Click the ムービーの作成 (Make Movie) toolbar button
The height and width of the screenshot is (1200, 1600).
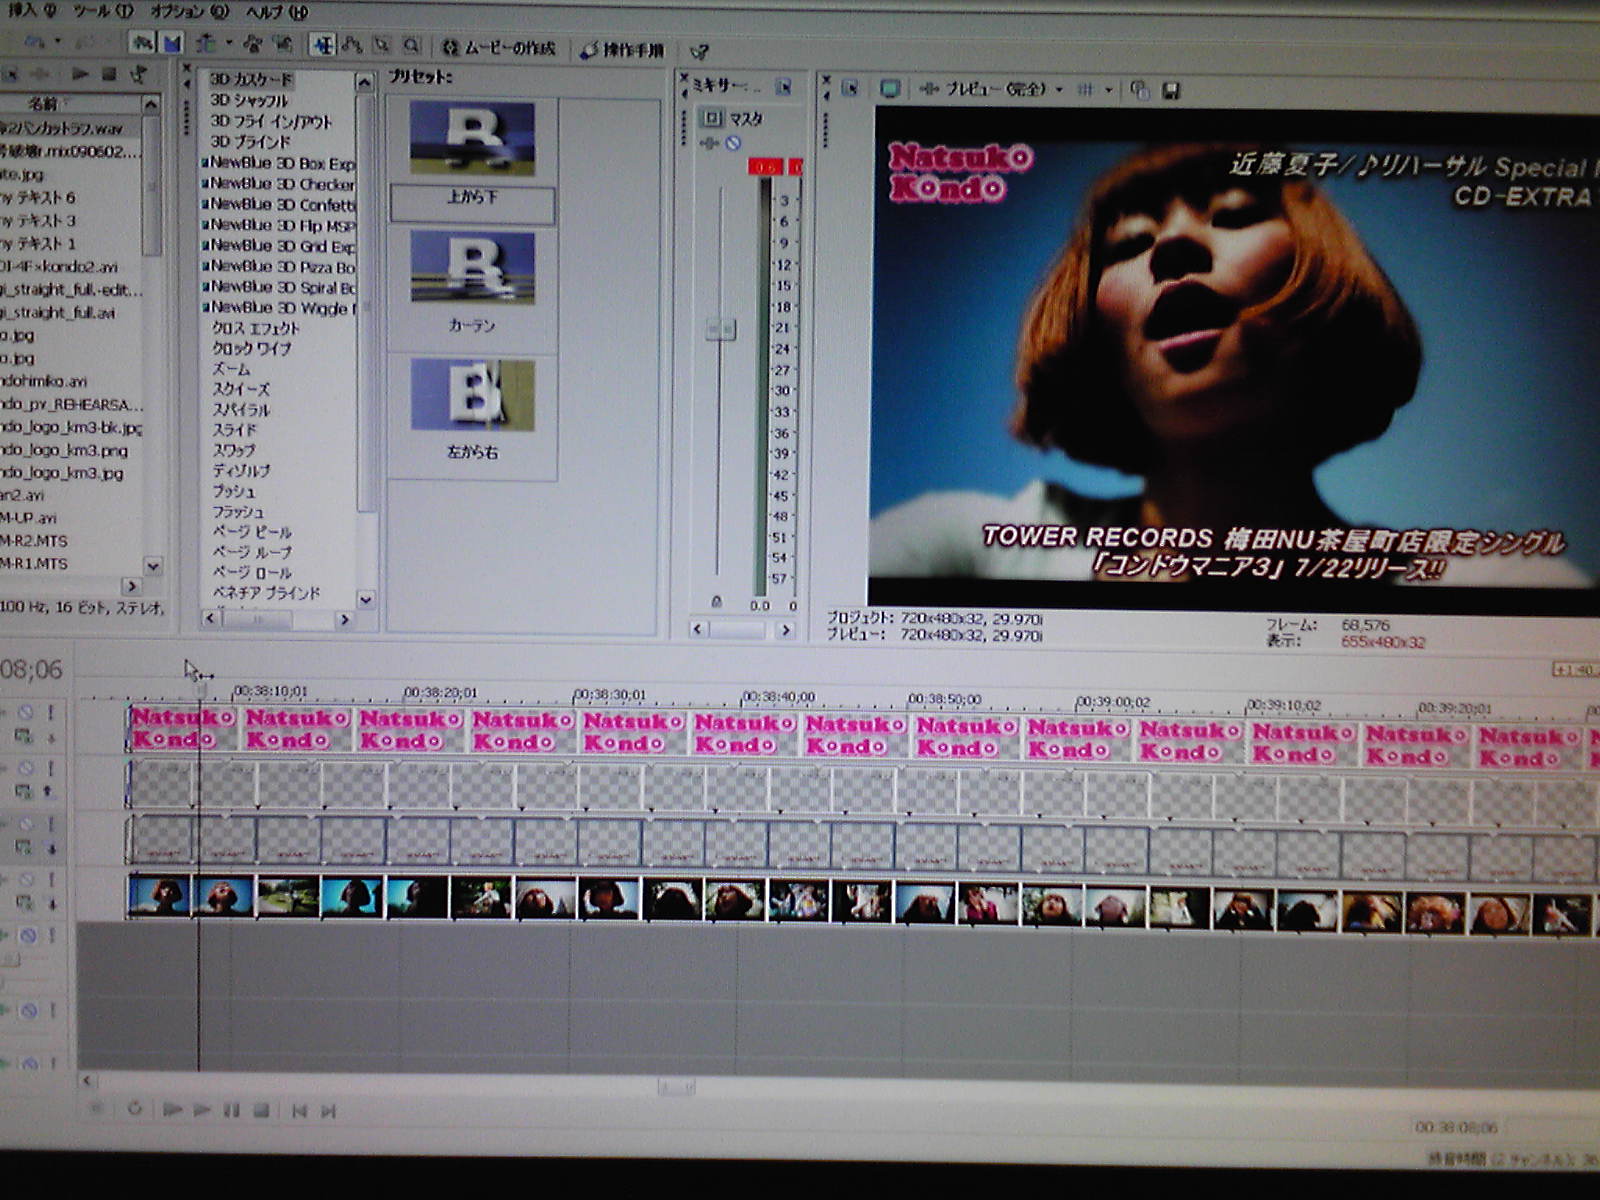498,47
